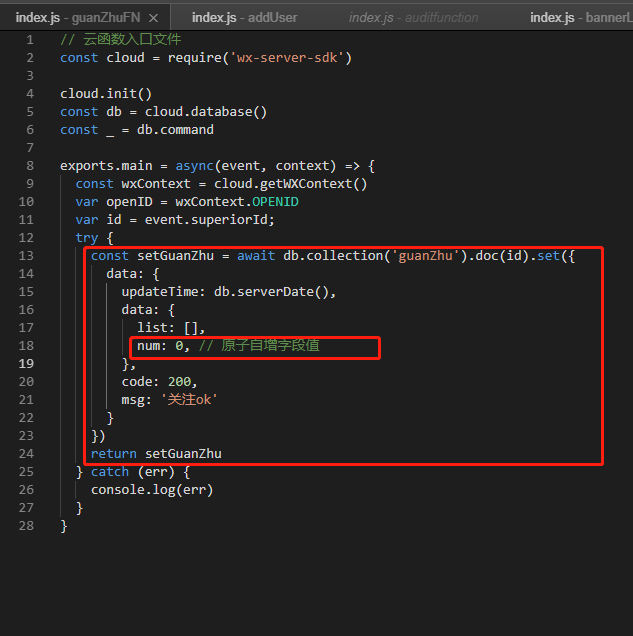Click 'console.log(err)' on line 26
The image size is (633, 636).
click(152, 490)
